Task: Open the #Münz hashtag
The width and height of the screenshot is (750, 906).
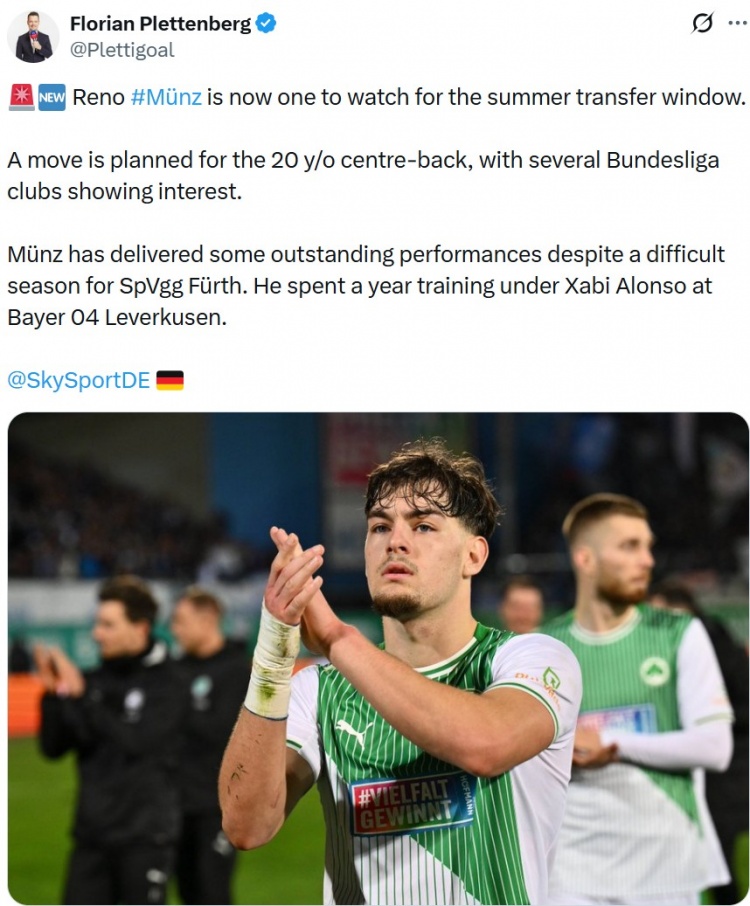Action: coord(166,97)
